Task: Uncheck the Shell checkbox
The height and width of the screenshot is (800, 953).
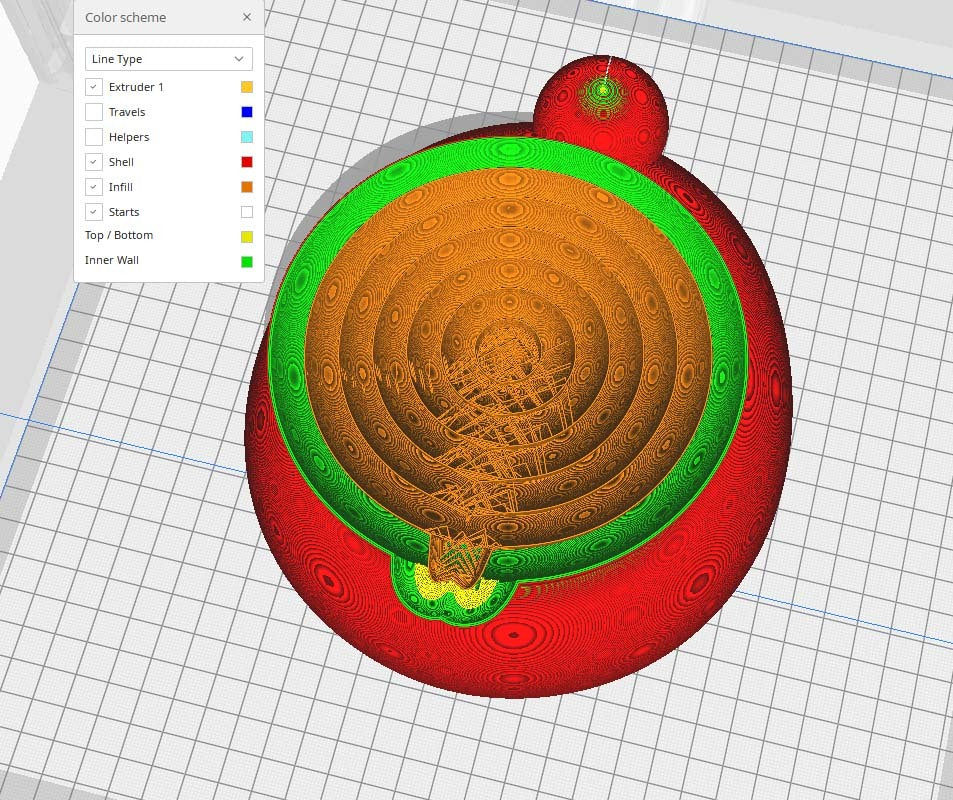Action: coord(94,162)
